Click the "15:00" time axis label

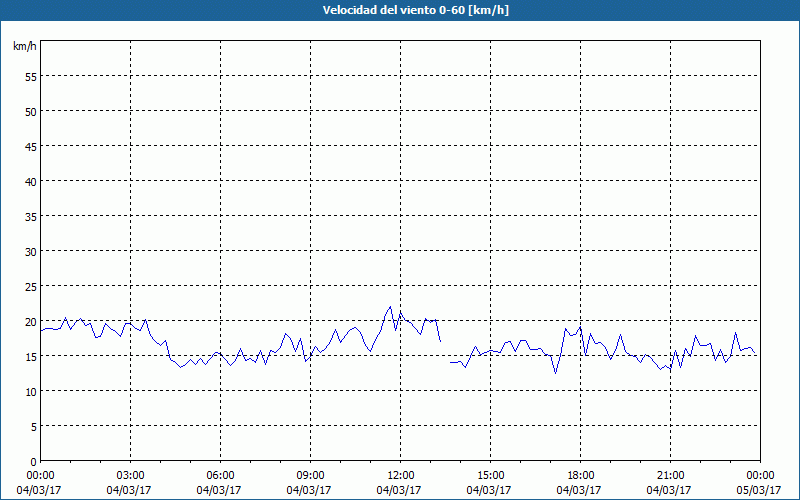point(490,476)
